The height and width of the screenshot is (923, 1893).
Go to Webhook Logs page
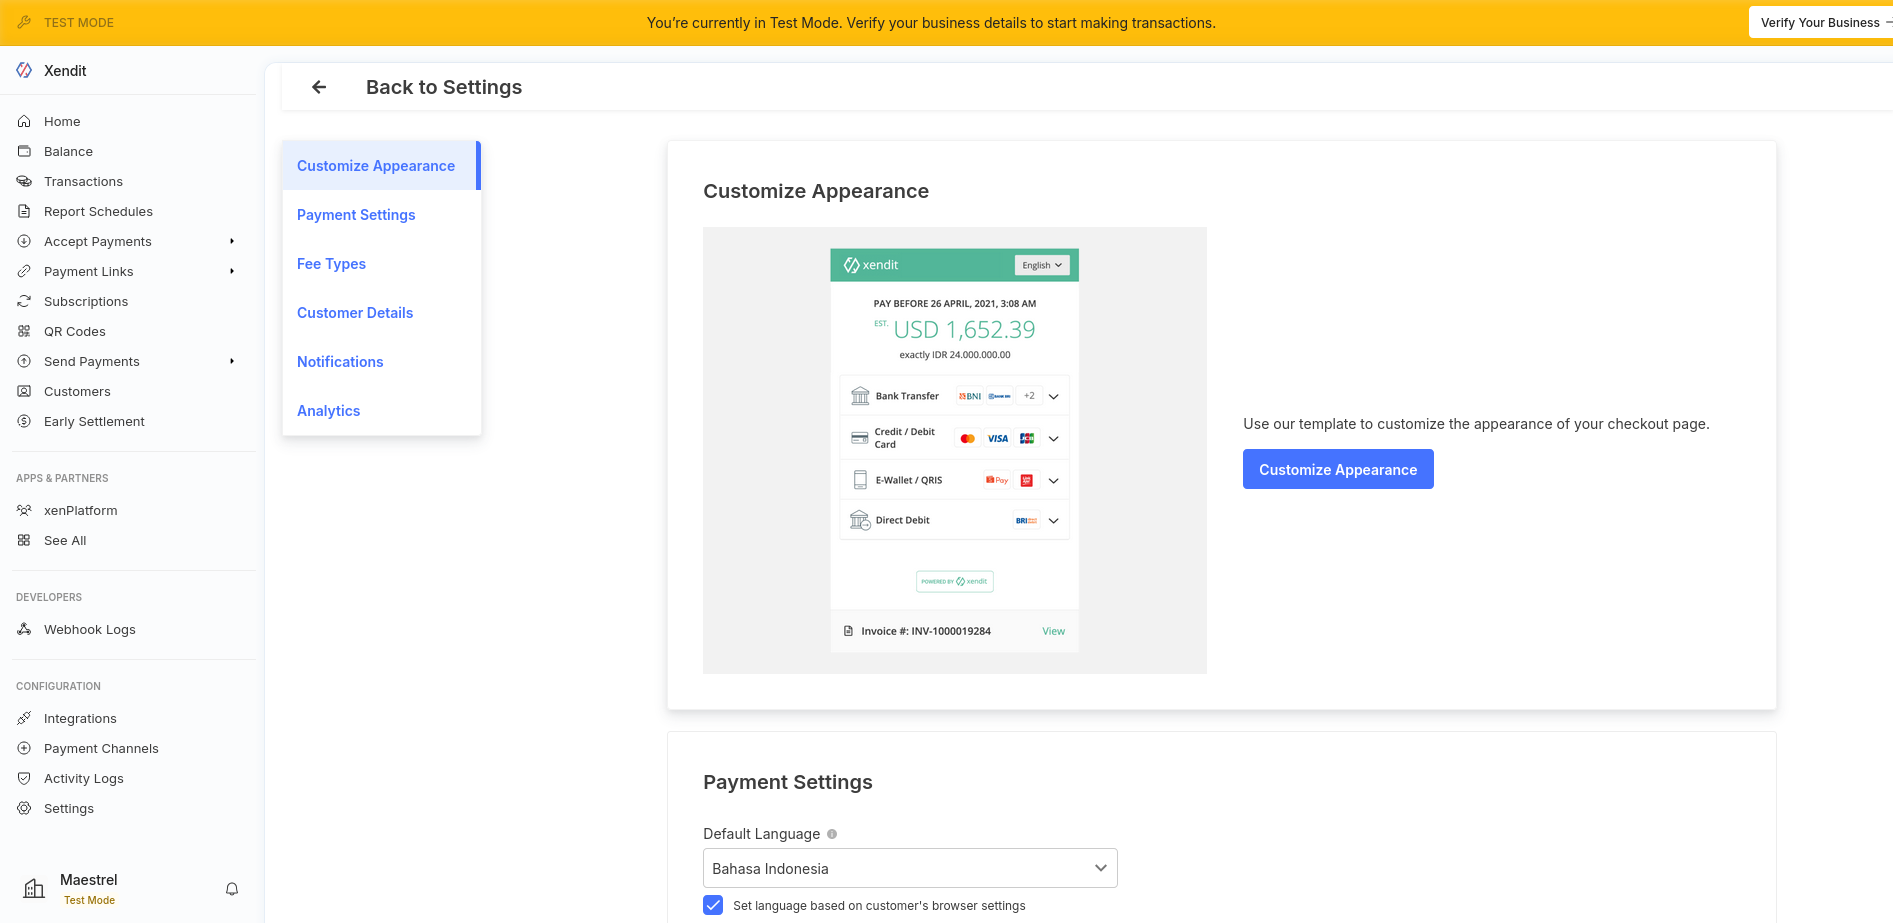point(89,629)
